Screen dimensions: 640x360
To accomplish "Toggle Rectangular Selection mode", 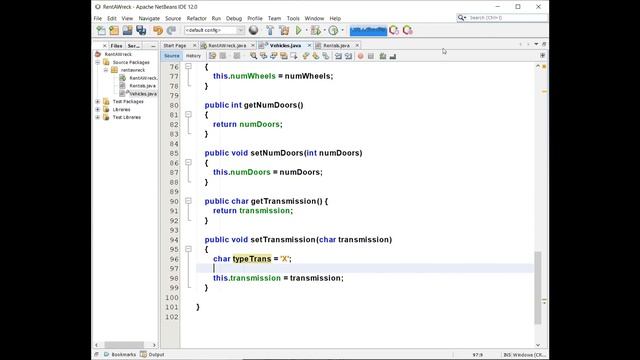I will click(293, 56).
